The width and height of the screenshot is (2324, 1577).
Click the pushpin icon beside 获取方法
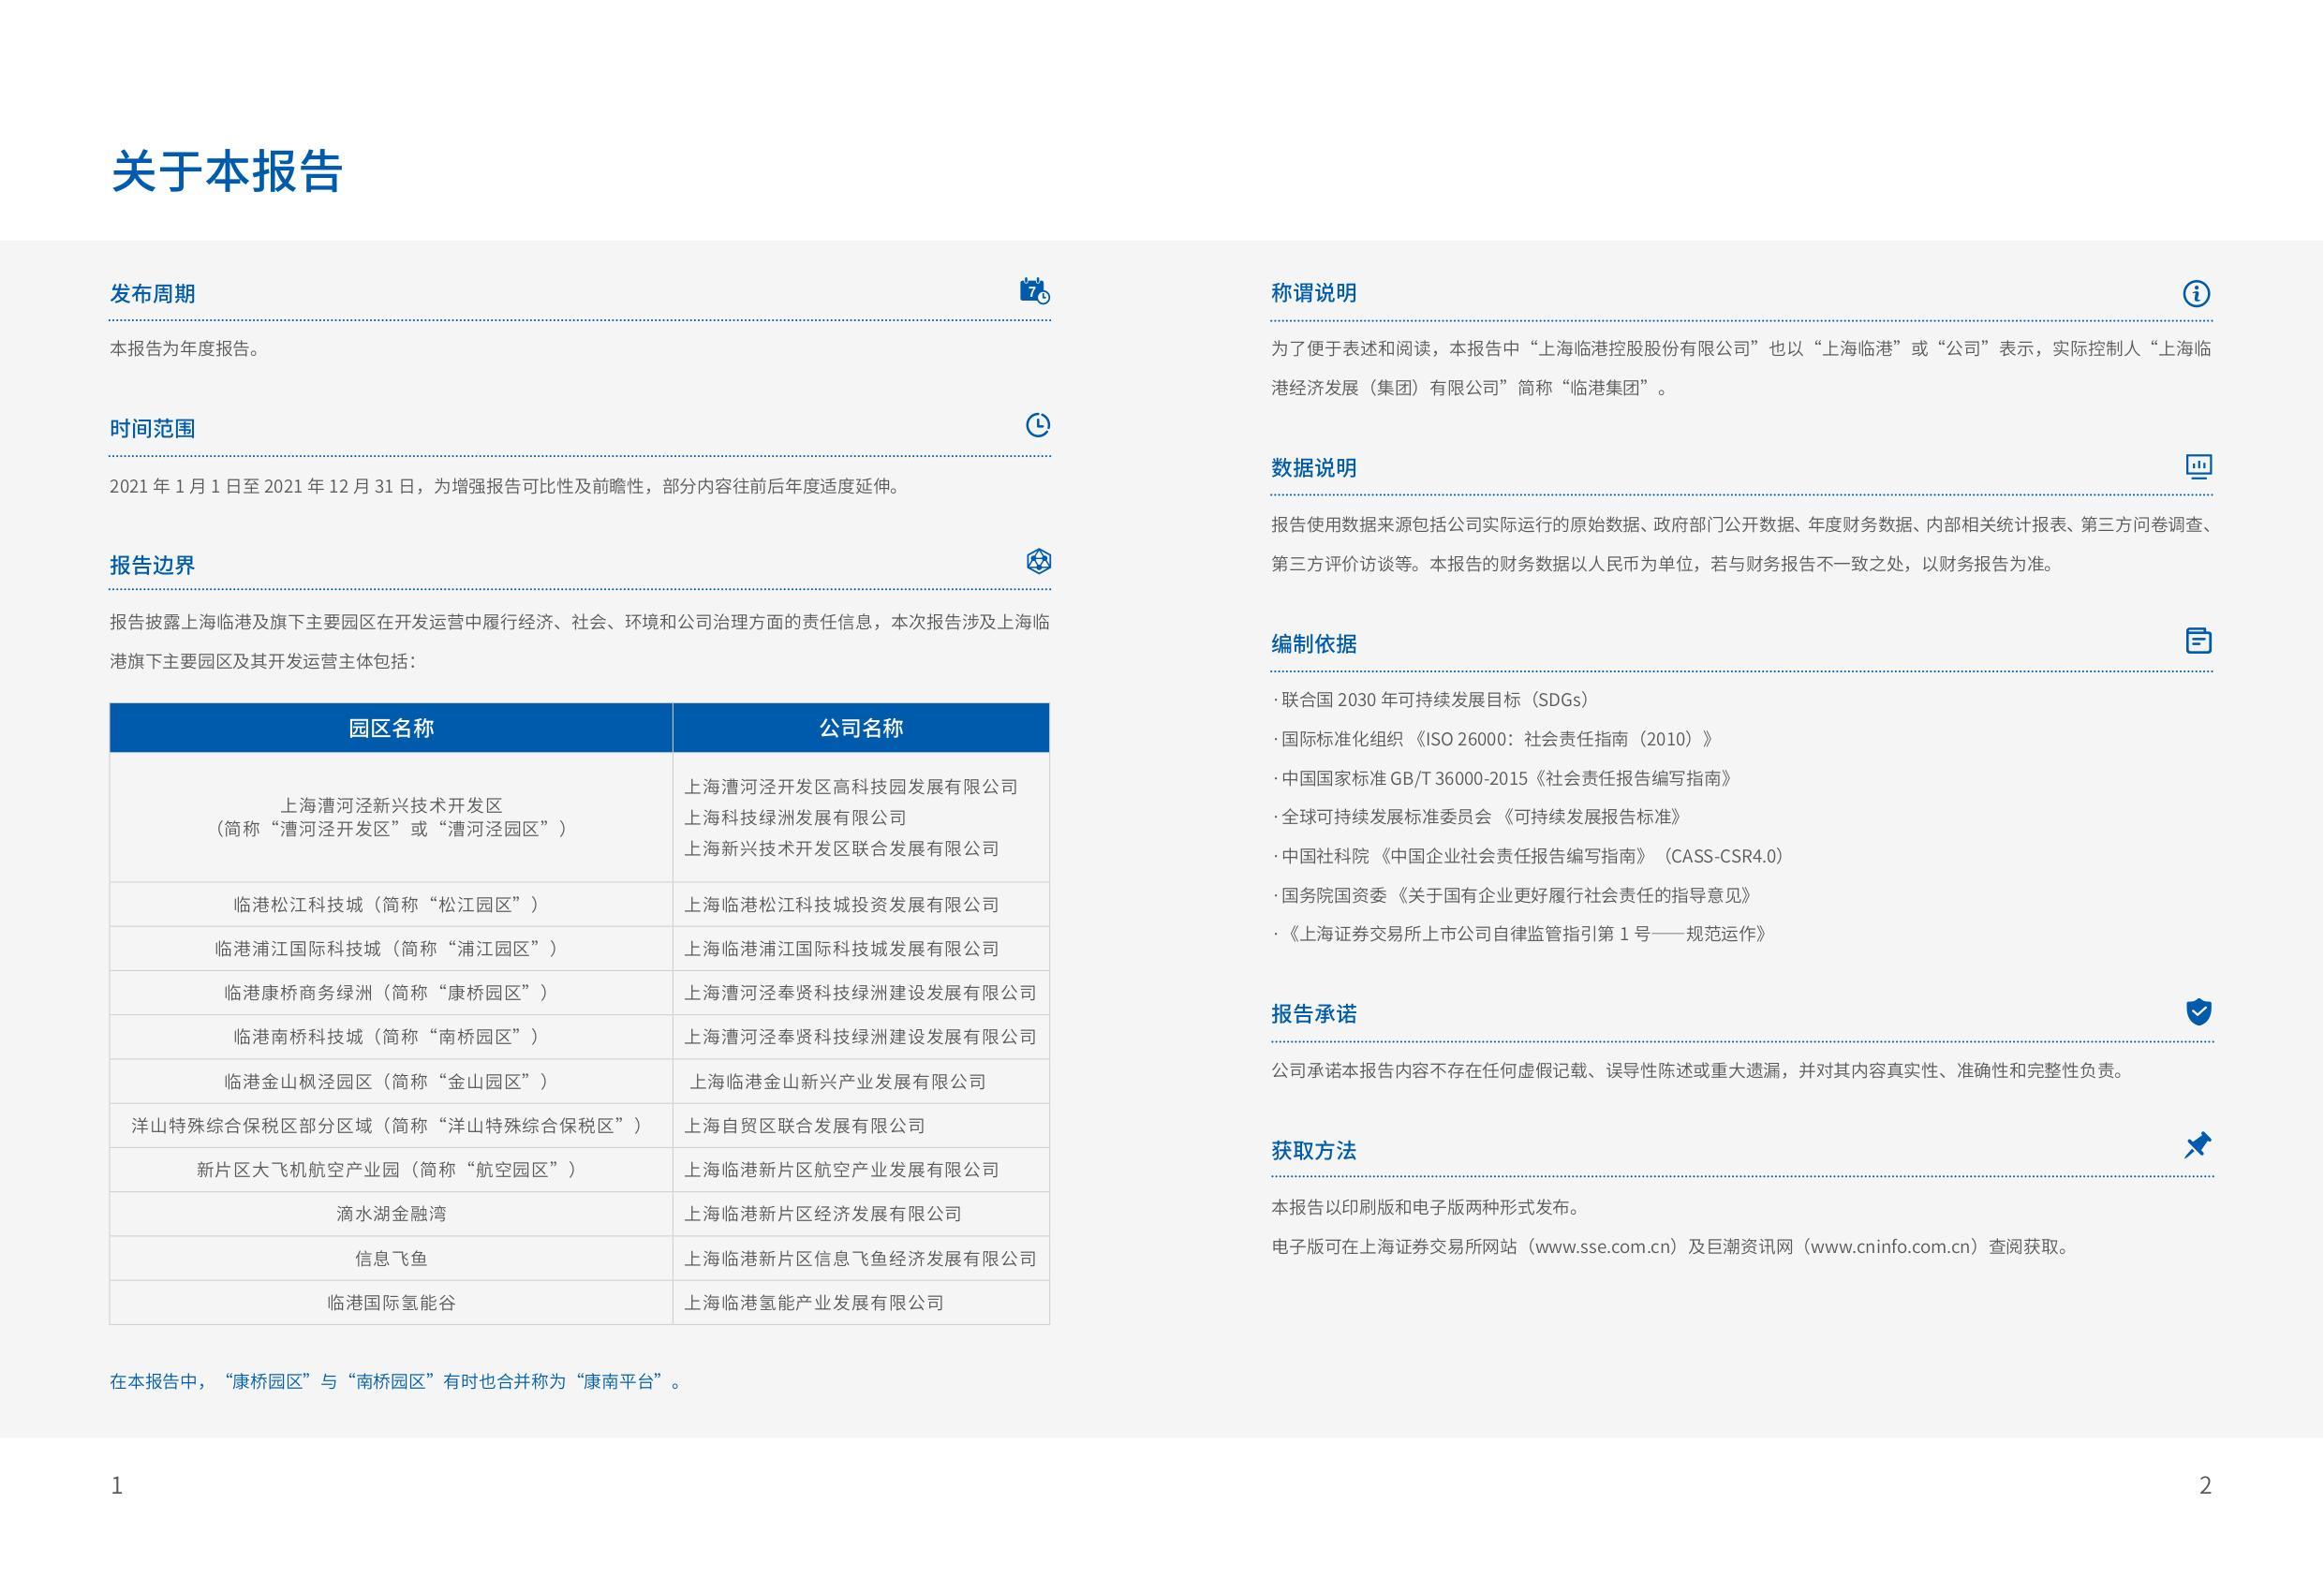coord(2197,1145)
